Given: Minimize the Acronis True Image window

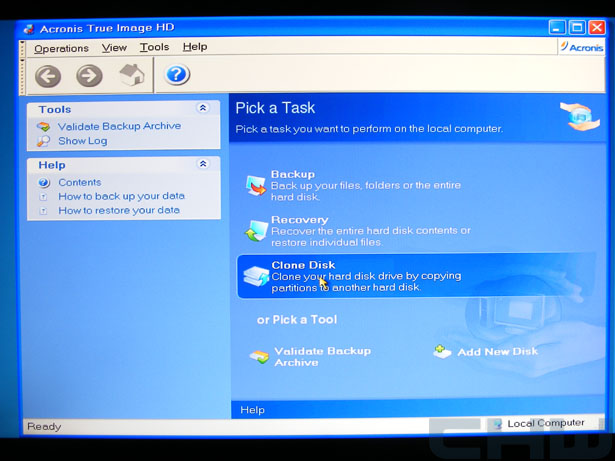Looking at the screenshot, I should [557, 28].
